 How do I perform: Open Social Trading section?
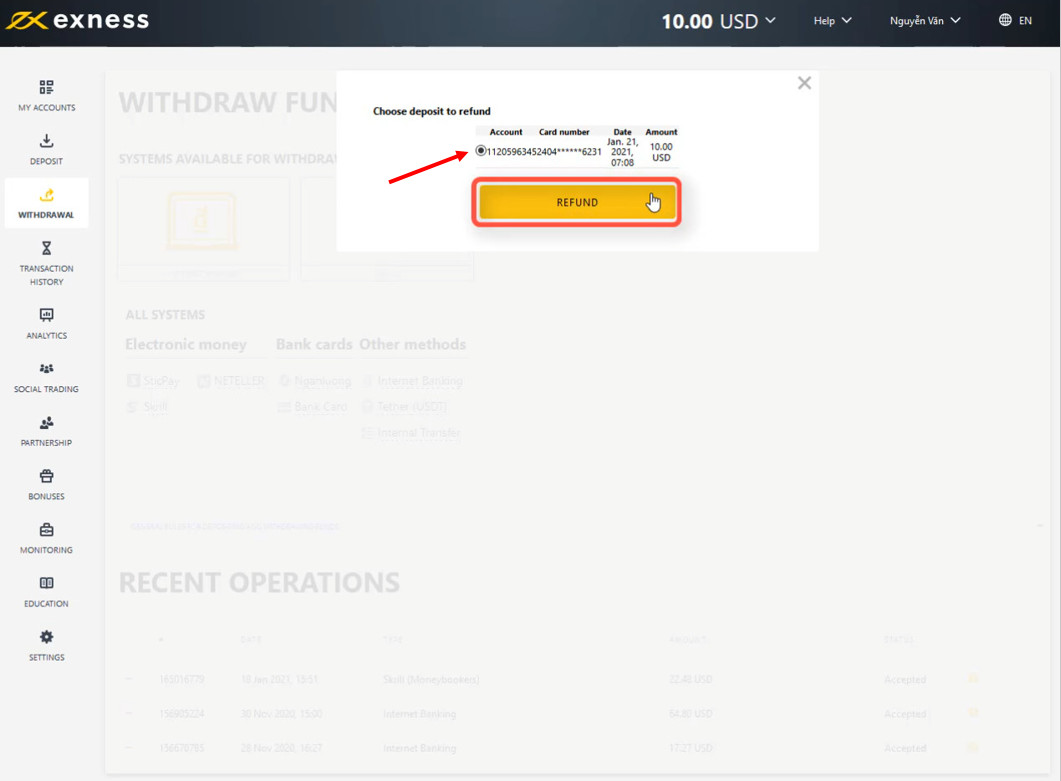[x=46, y=378]
